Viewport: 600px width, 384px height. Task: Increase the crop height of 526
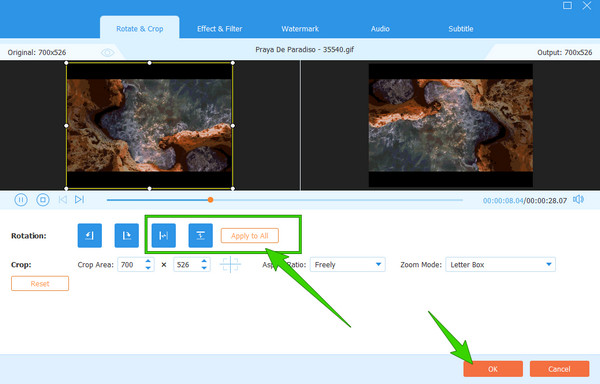(x=204, y=261)
